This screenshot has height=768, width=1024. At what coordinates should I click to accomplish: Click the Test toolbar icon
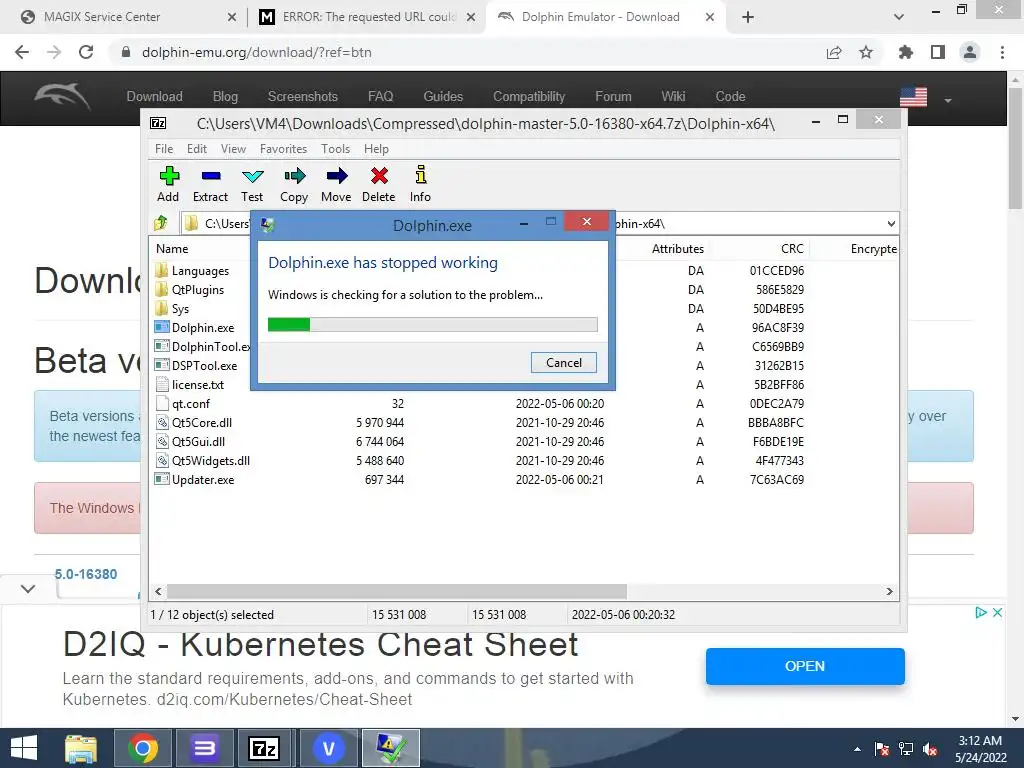point(252,176)
